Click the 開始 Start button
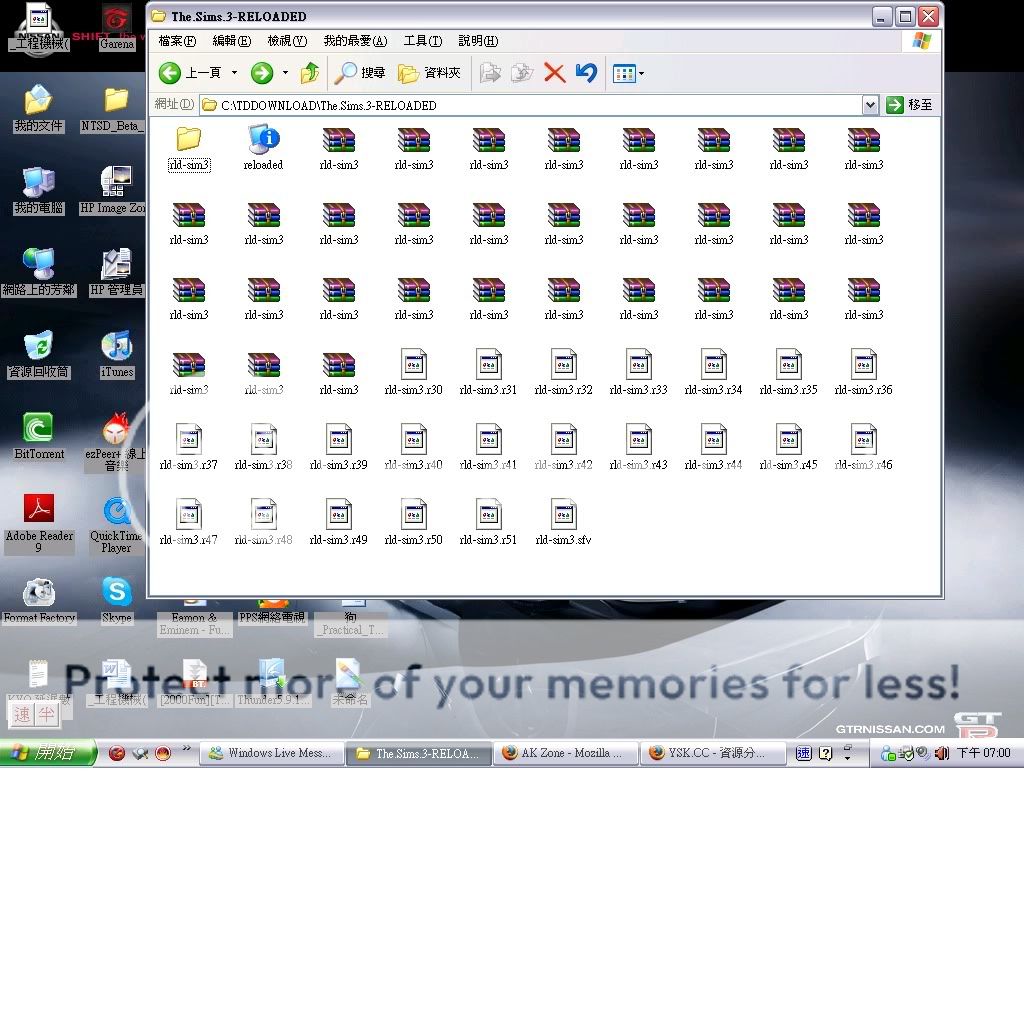Viewport: 1024px width, 1024px height. point(48,753)
